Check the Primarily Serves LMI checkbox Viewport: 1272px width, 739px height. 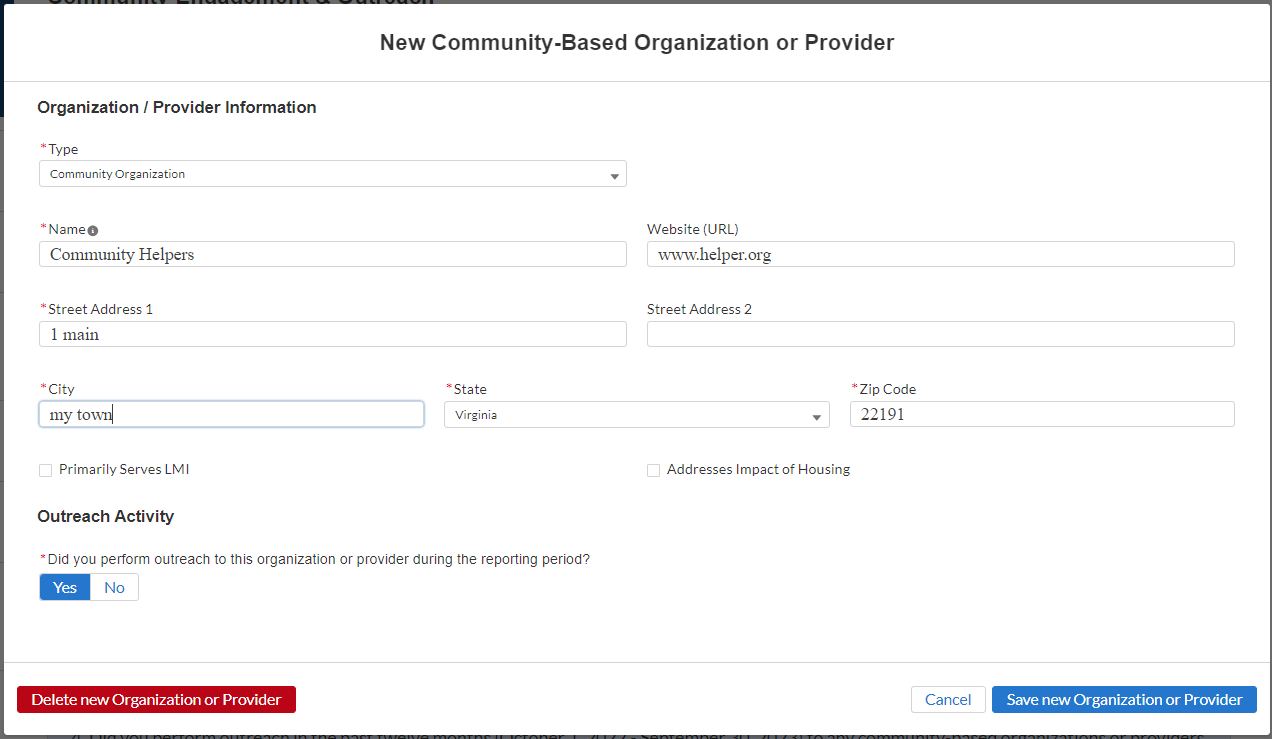[45, 470]
